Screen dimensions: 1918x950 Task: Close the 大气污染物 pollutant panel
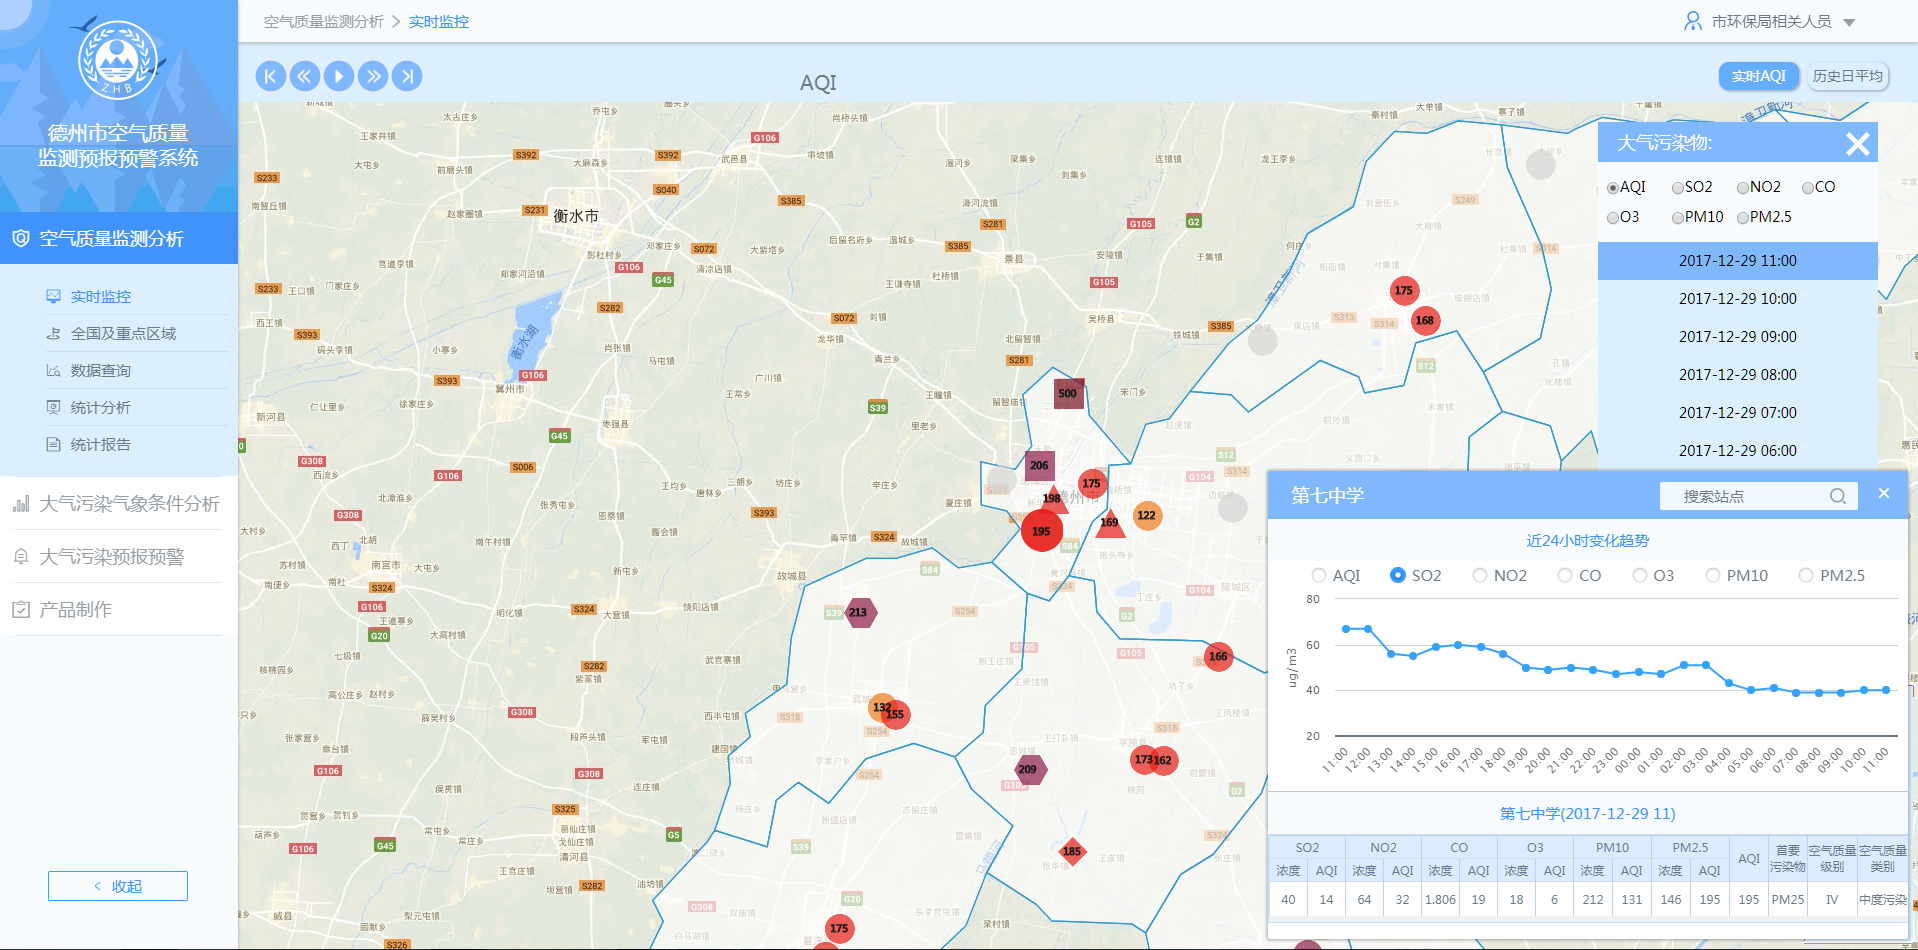(1857, 144)
